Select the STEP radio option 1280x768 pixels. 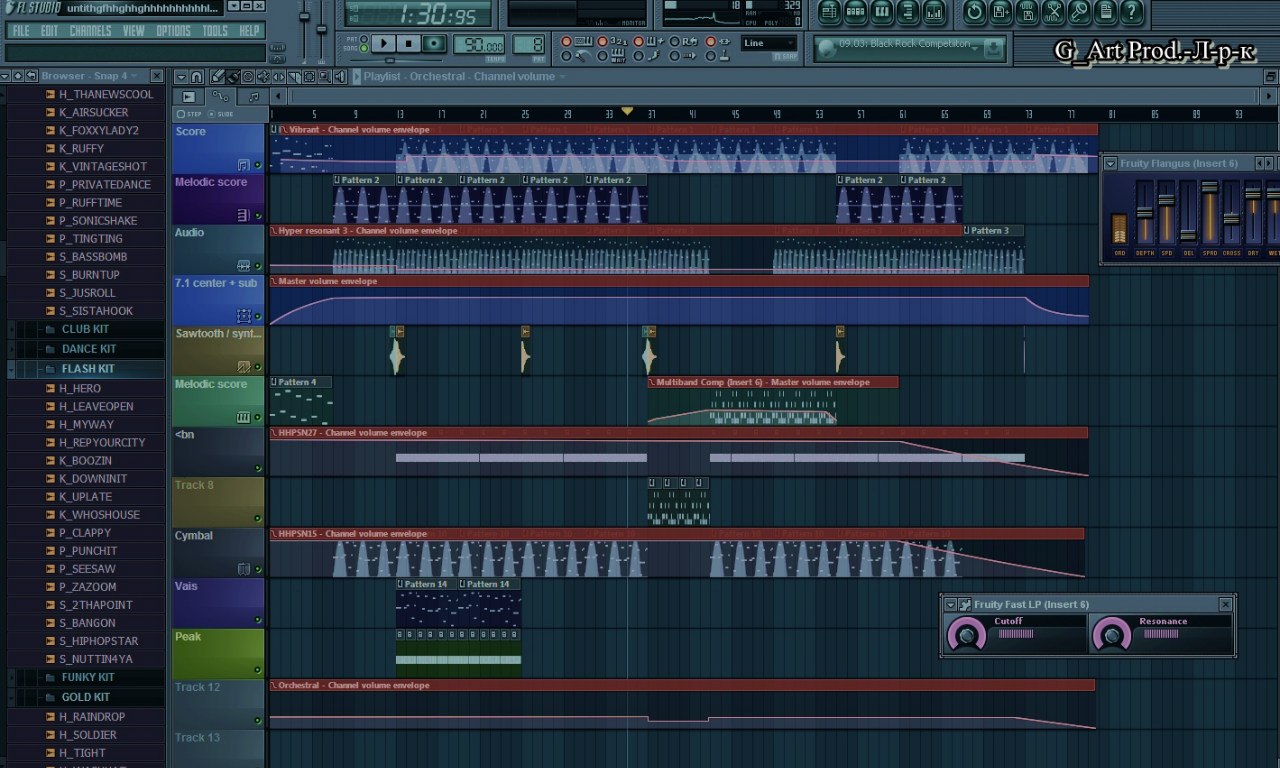[180, 114]
